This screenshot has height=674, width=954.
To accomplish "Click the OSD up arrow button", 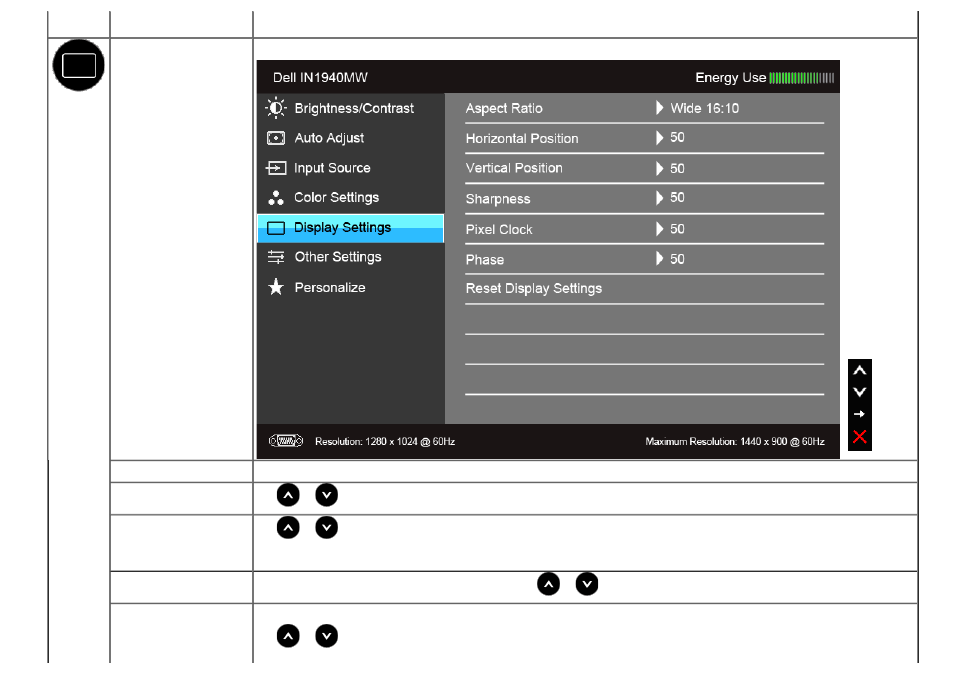I will pyautogui.click(x=860, y=370).
